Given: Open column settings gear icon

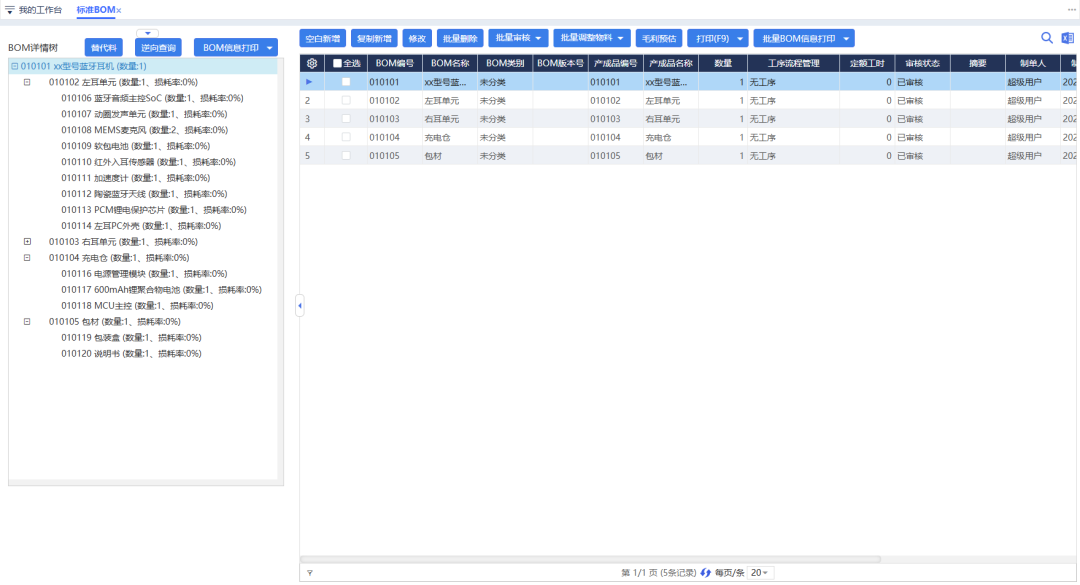Looking at the screenshot, I should tap(312, 63).
